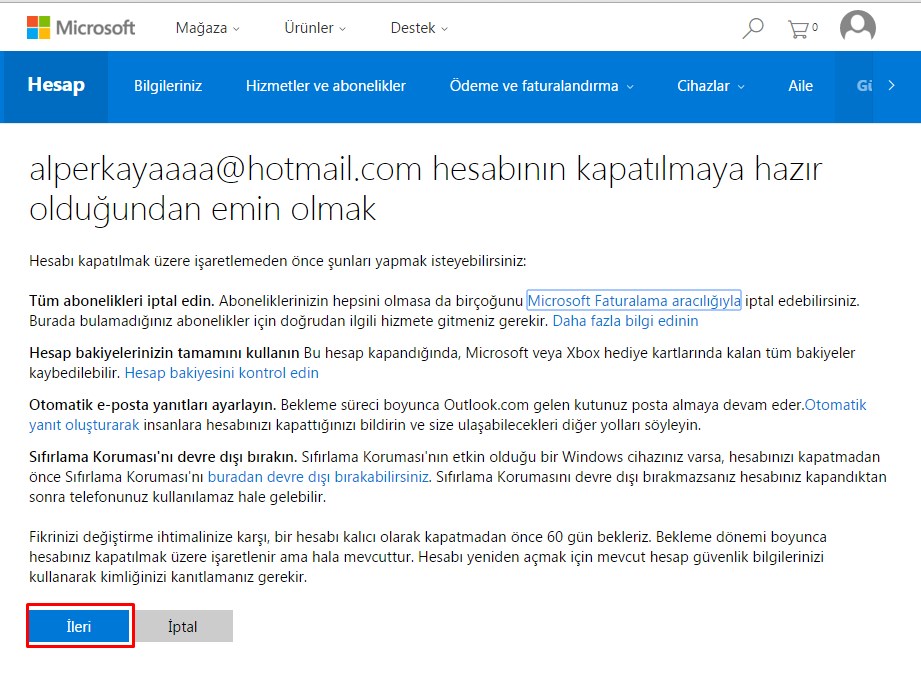
Task: Open the shopping cart icon
Action: [800, 28]
